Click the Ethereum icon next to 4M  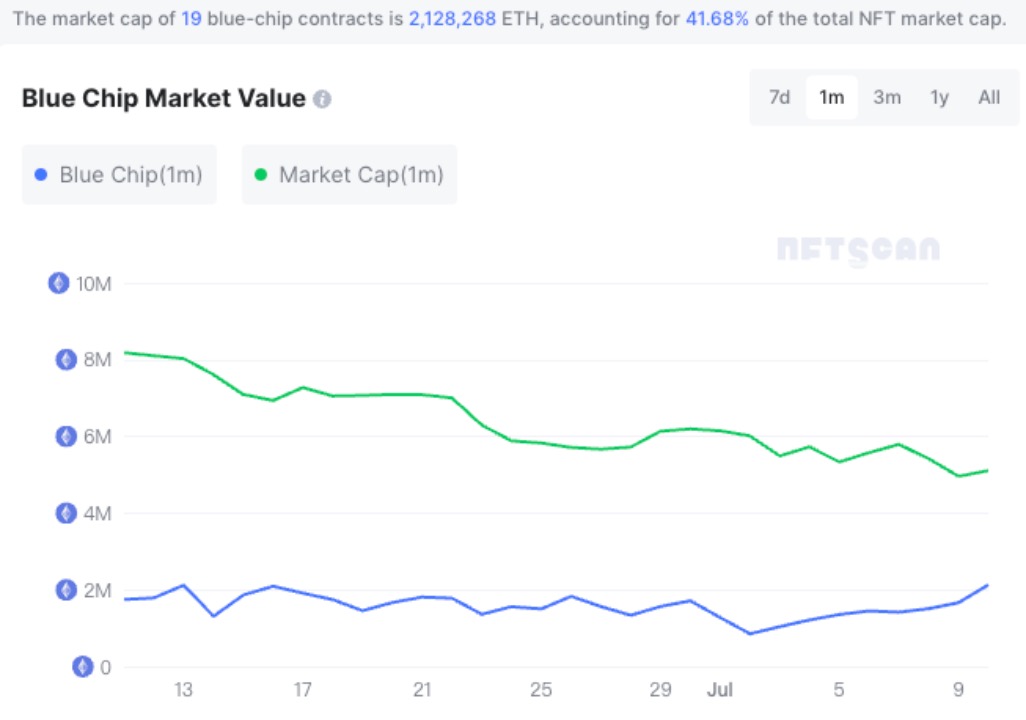[x=66, y=514]
